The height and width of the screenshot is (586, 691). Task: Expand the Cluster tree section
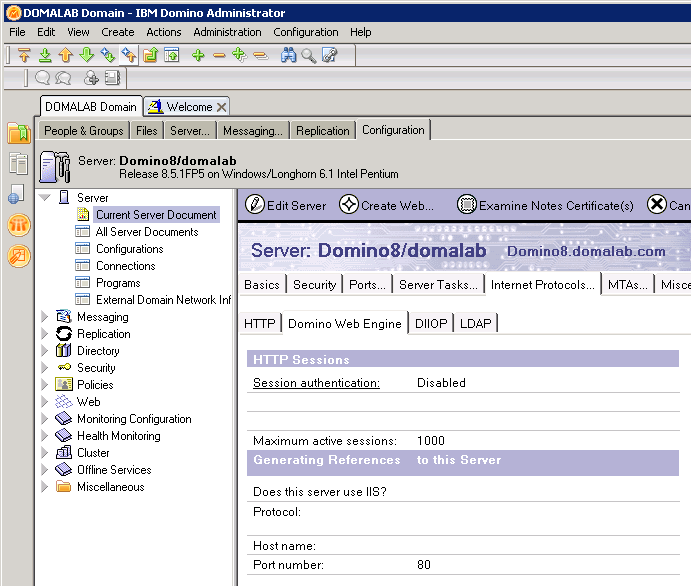point(45,452)
